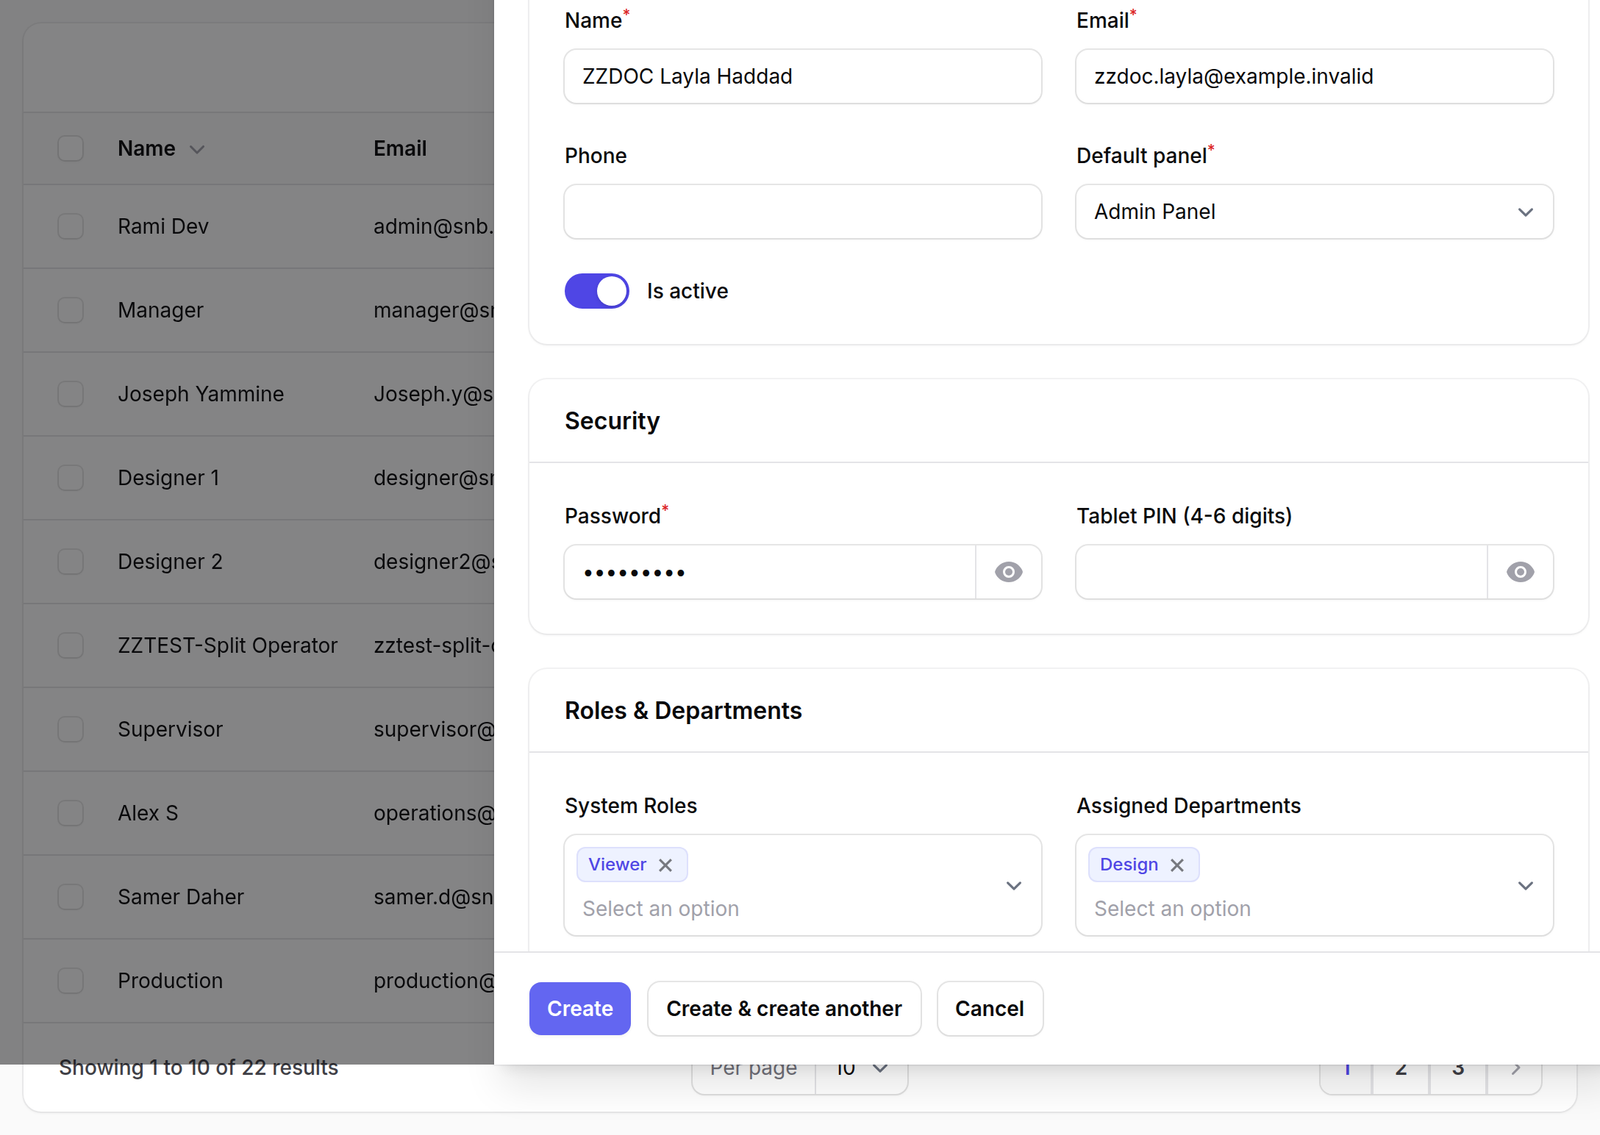Select the Rami Dev row checkbox

[x=70, y=226]
